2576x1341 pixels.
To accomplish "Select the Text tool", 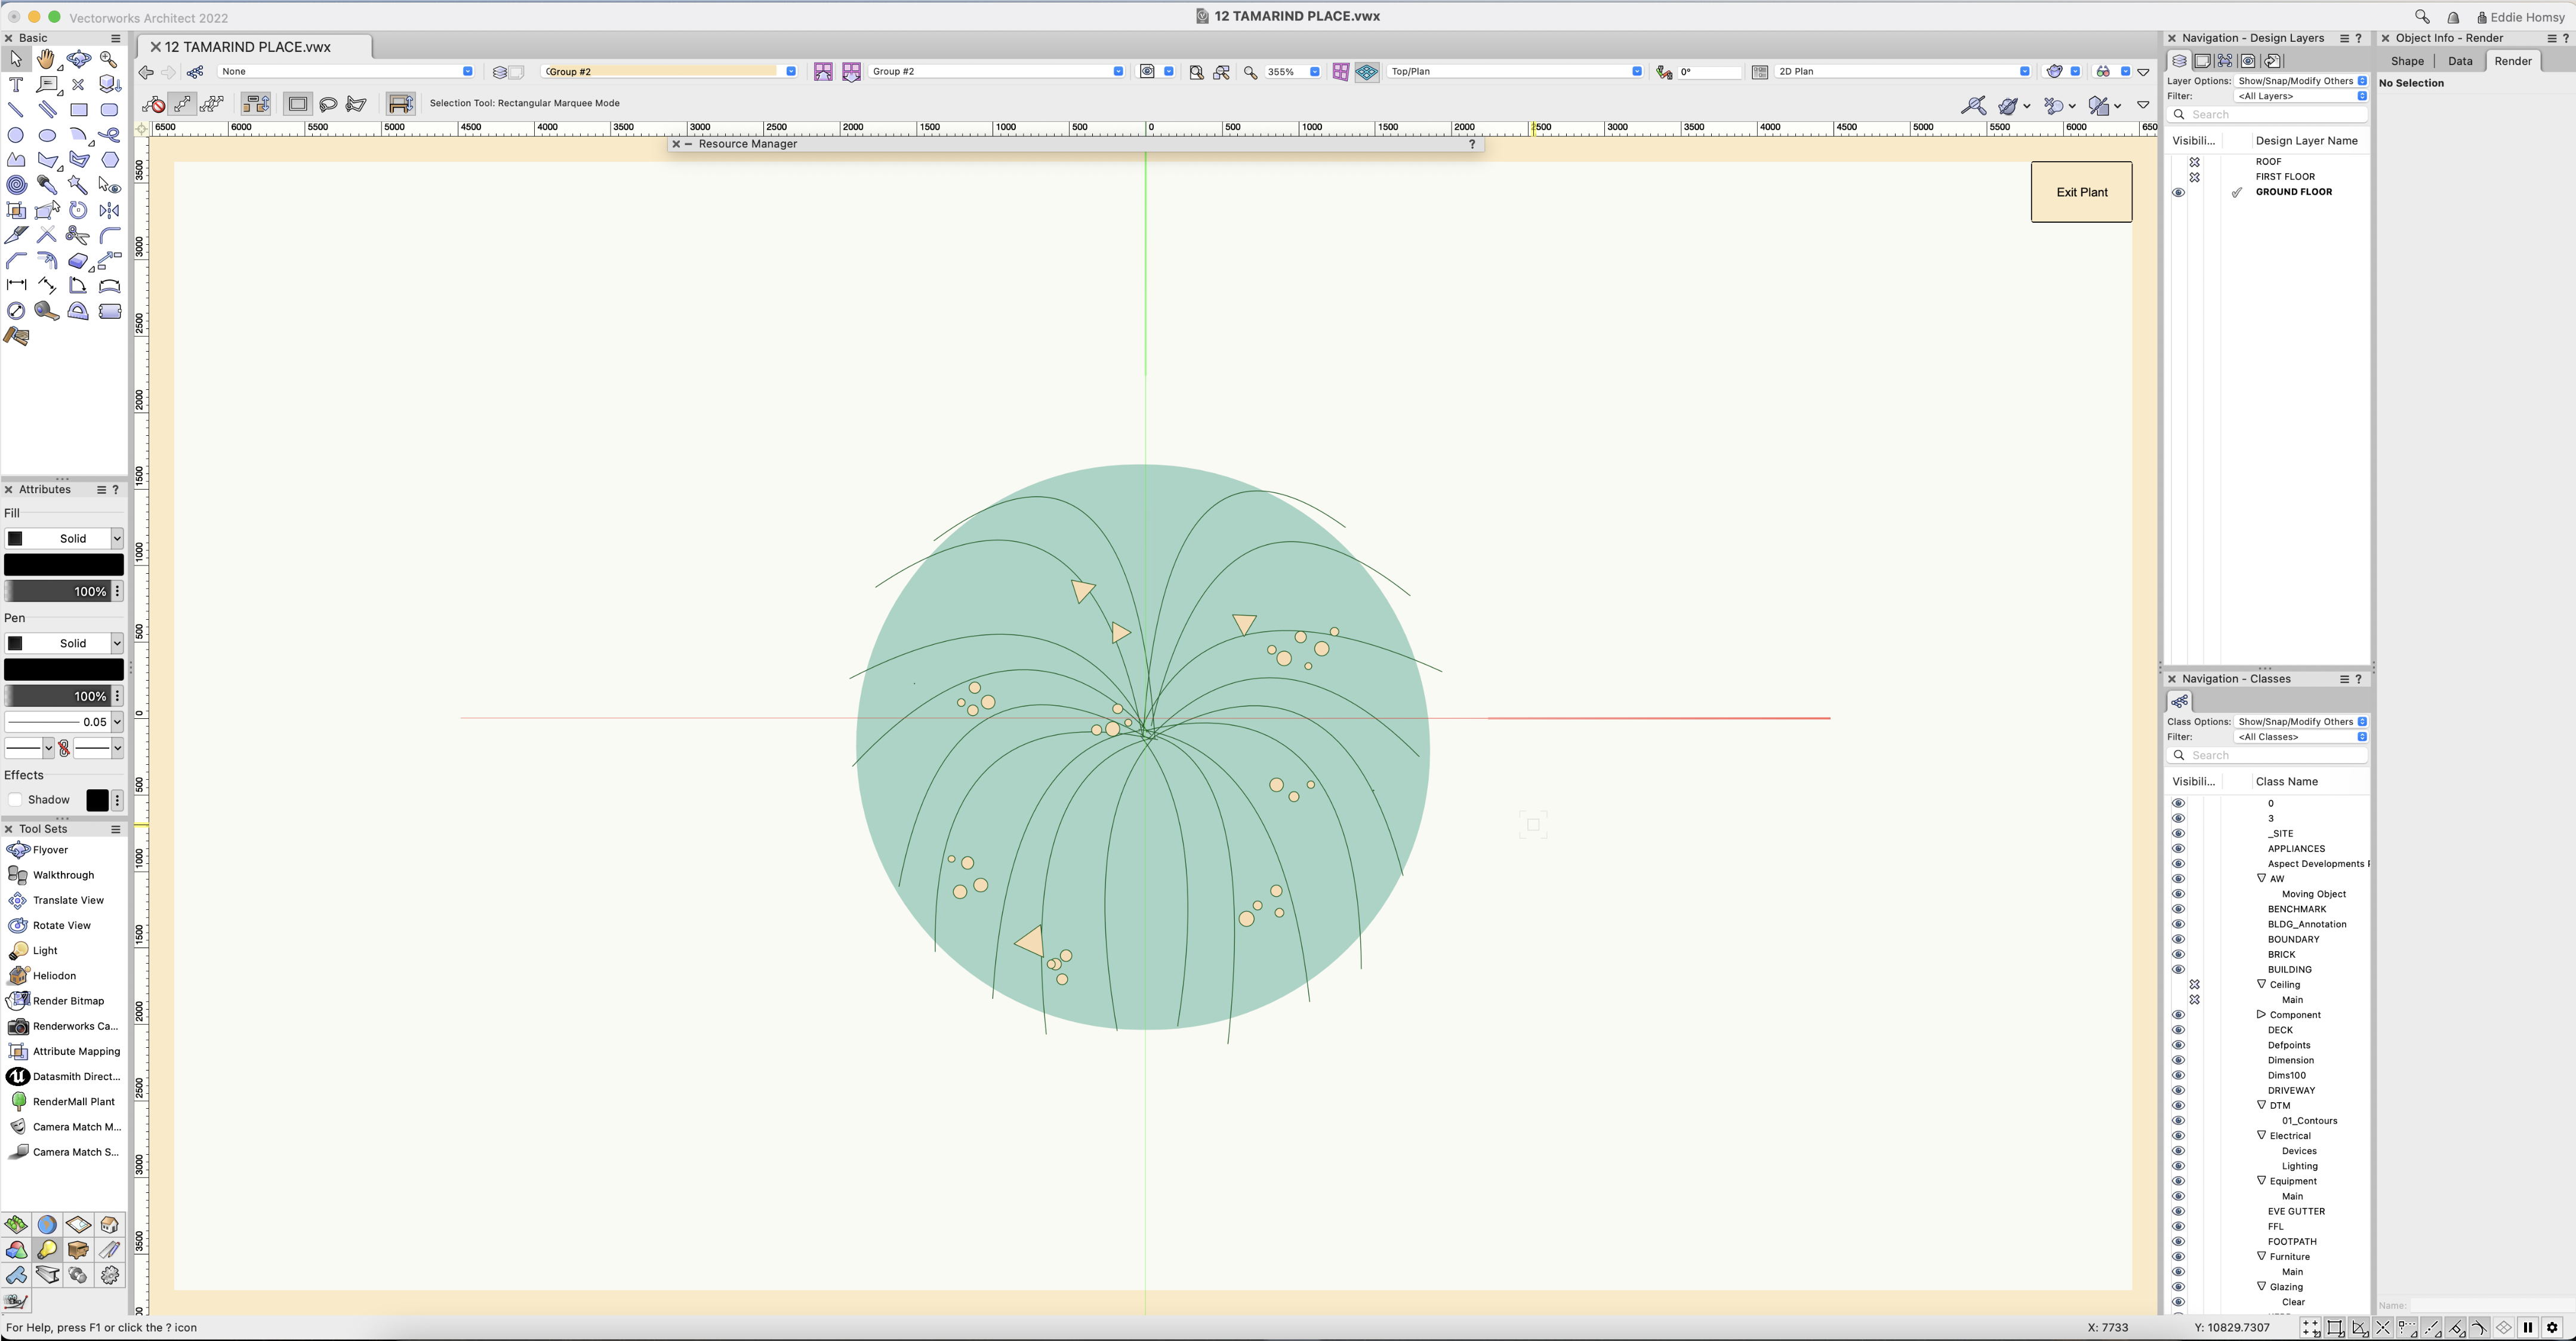I will pos(16,84).
